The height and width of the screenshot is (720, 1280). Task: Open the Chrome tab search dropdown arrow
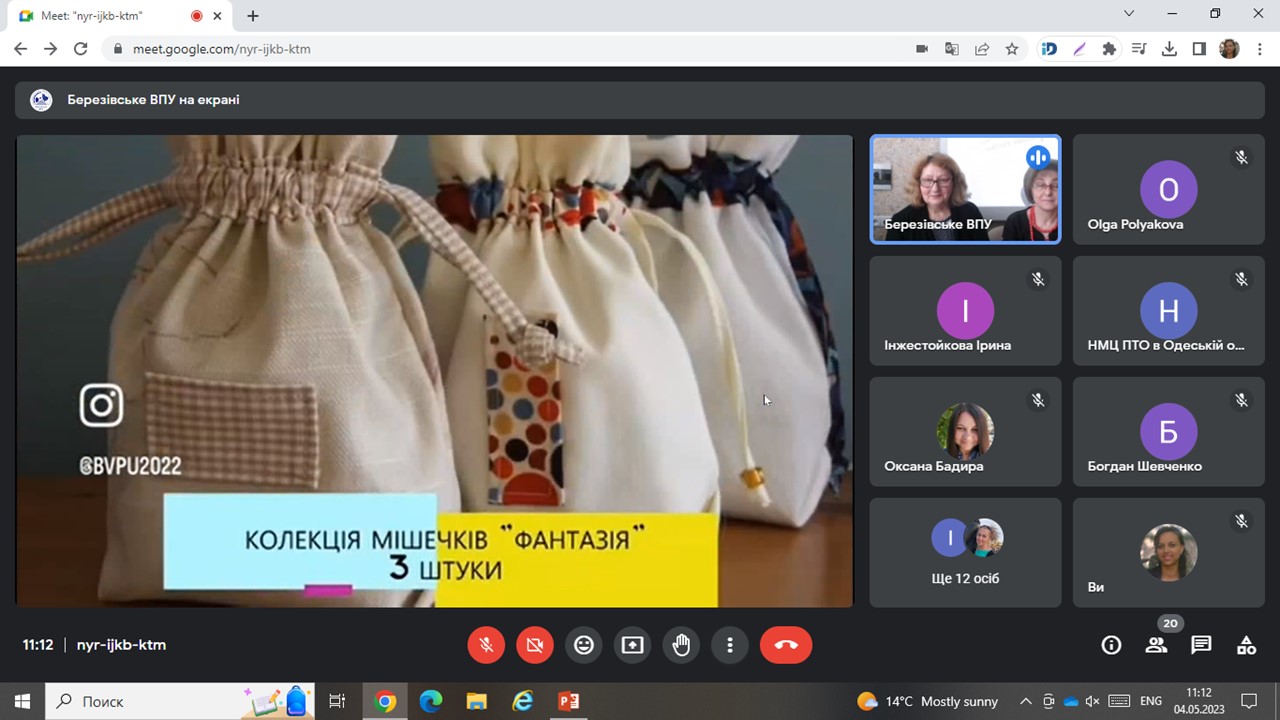click(1129, 14)
